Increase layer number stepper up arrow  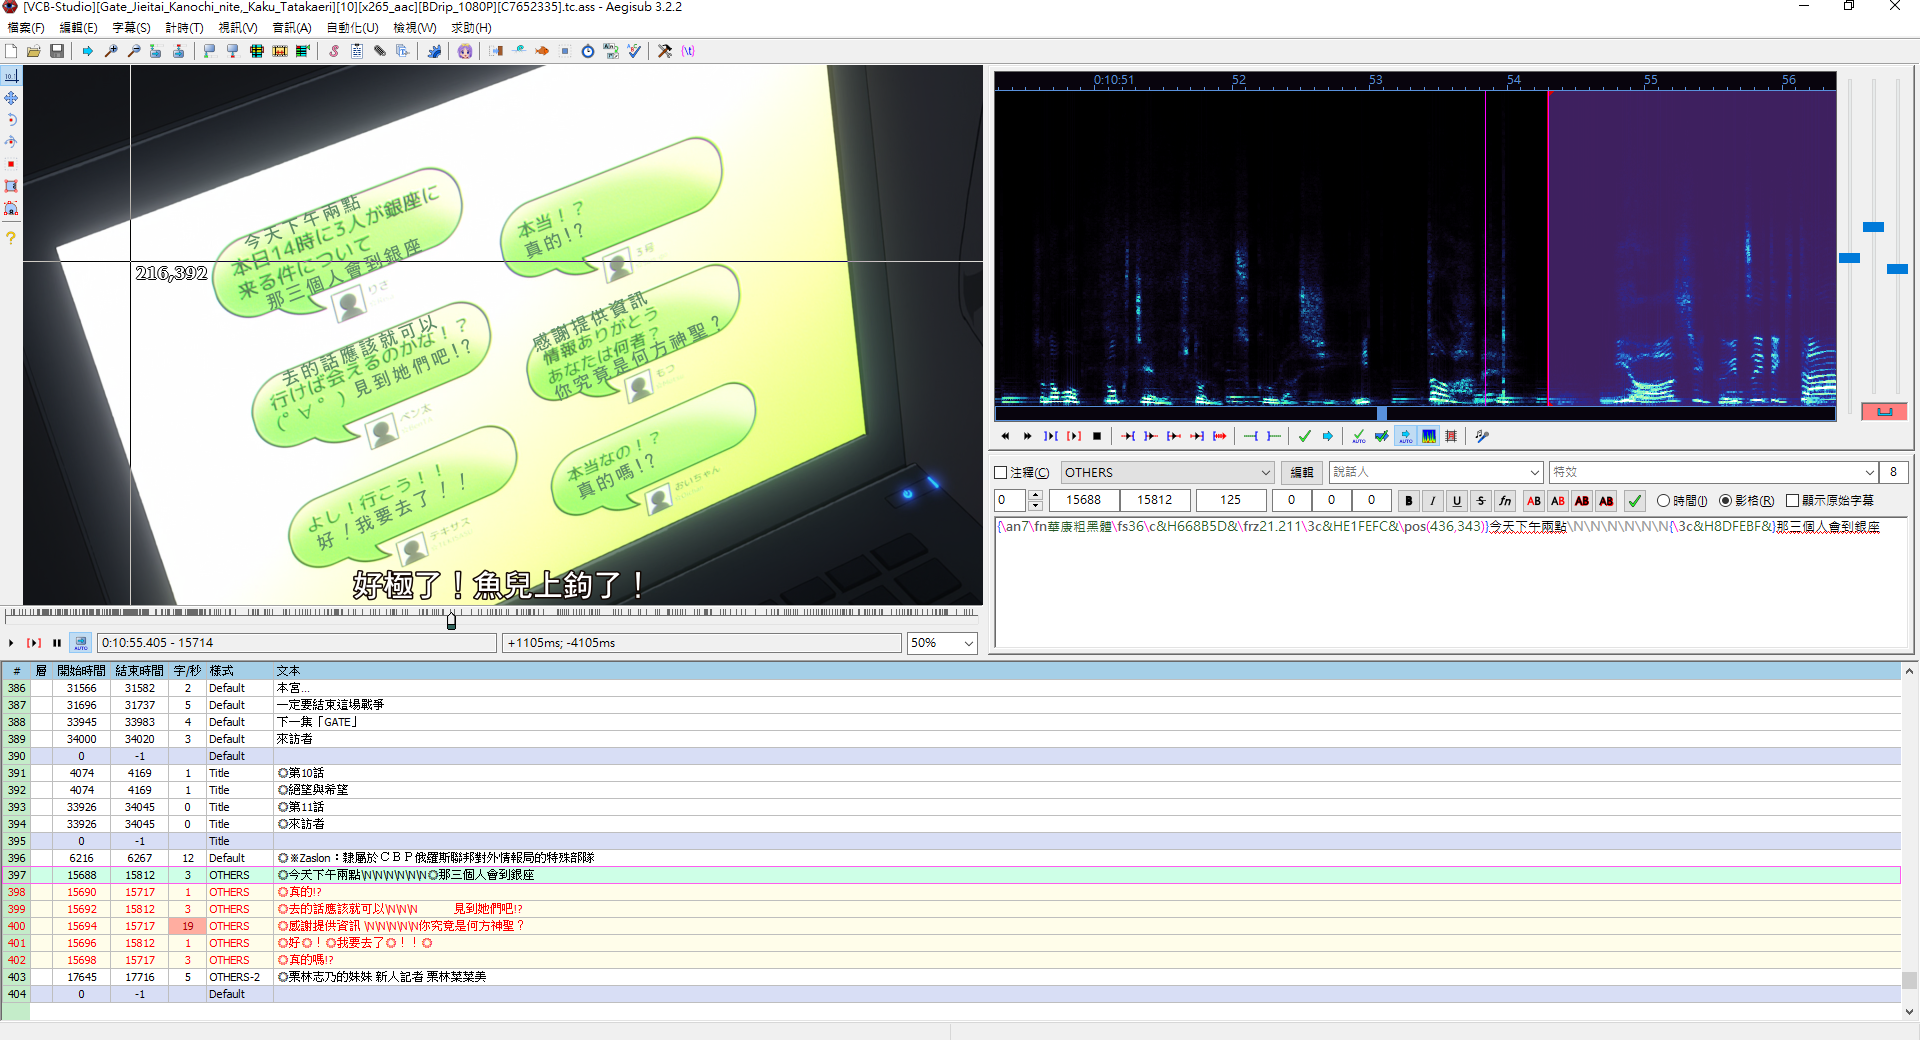point(1035,495)
